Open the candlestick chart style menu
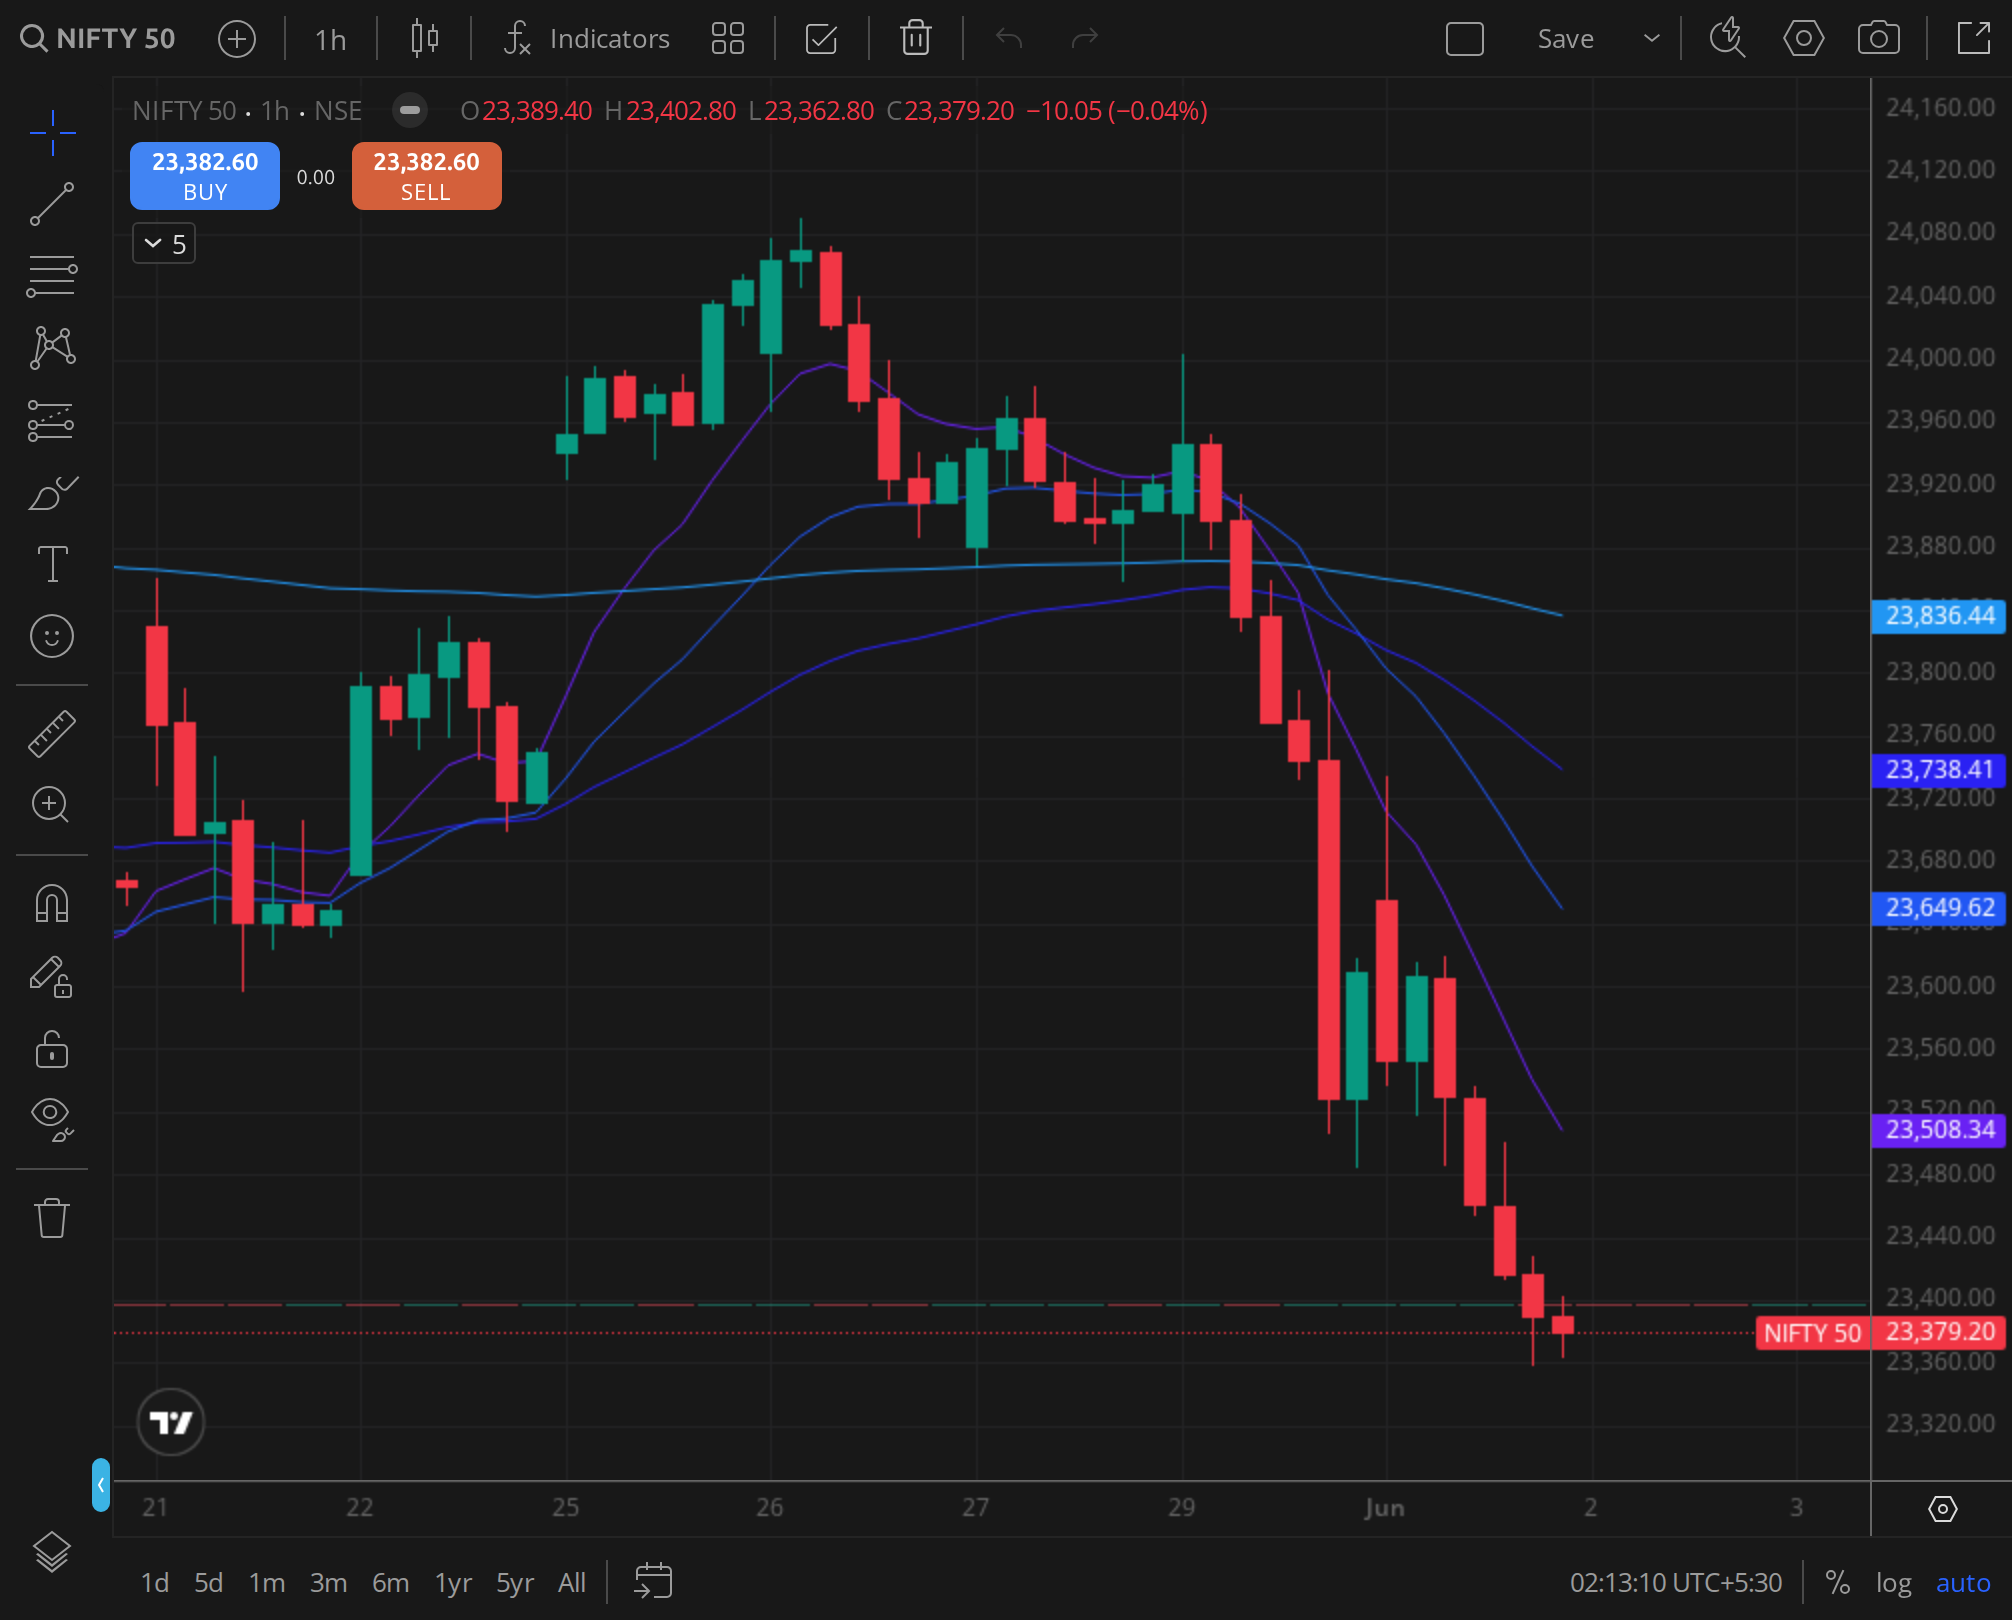The image size is (2012, 1620). pos(424,39)
